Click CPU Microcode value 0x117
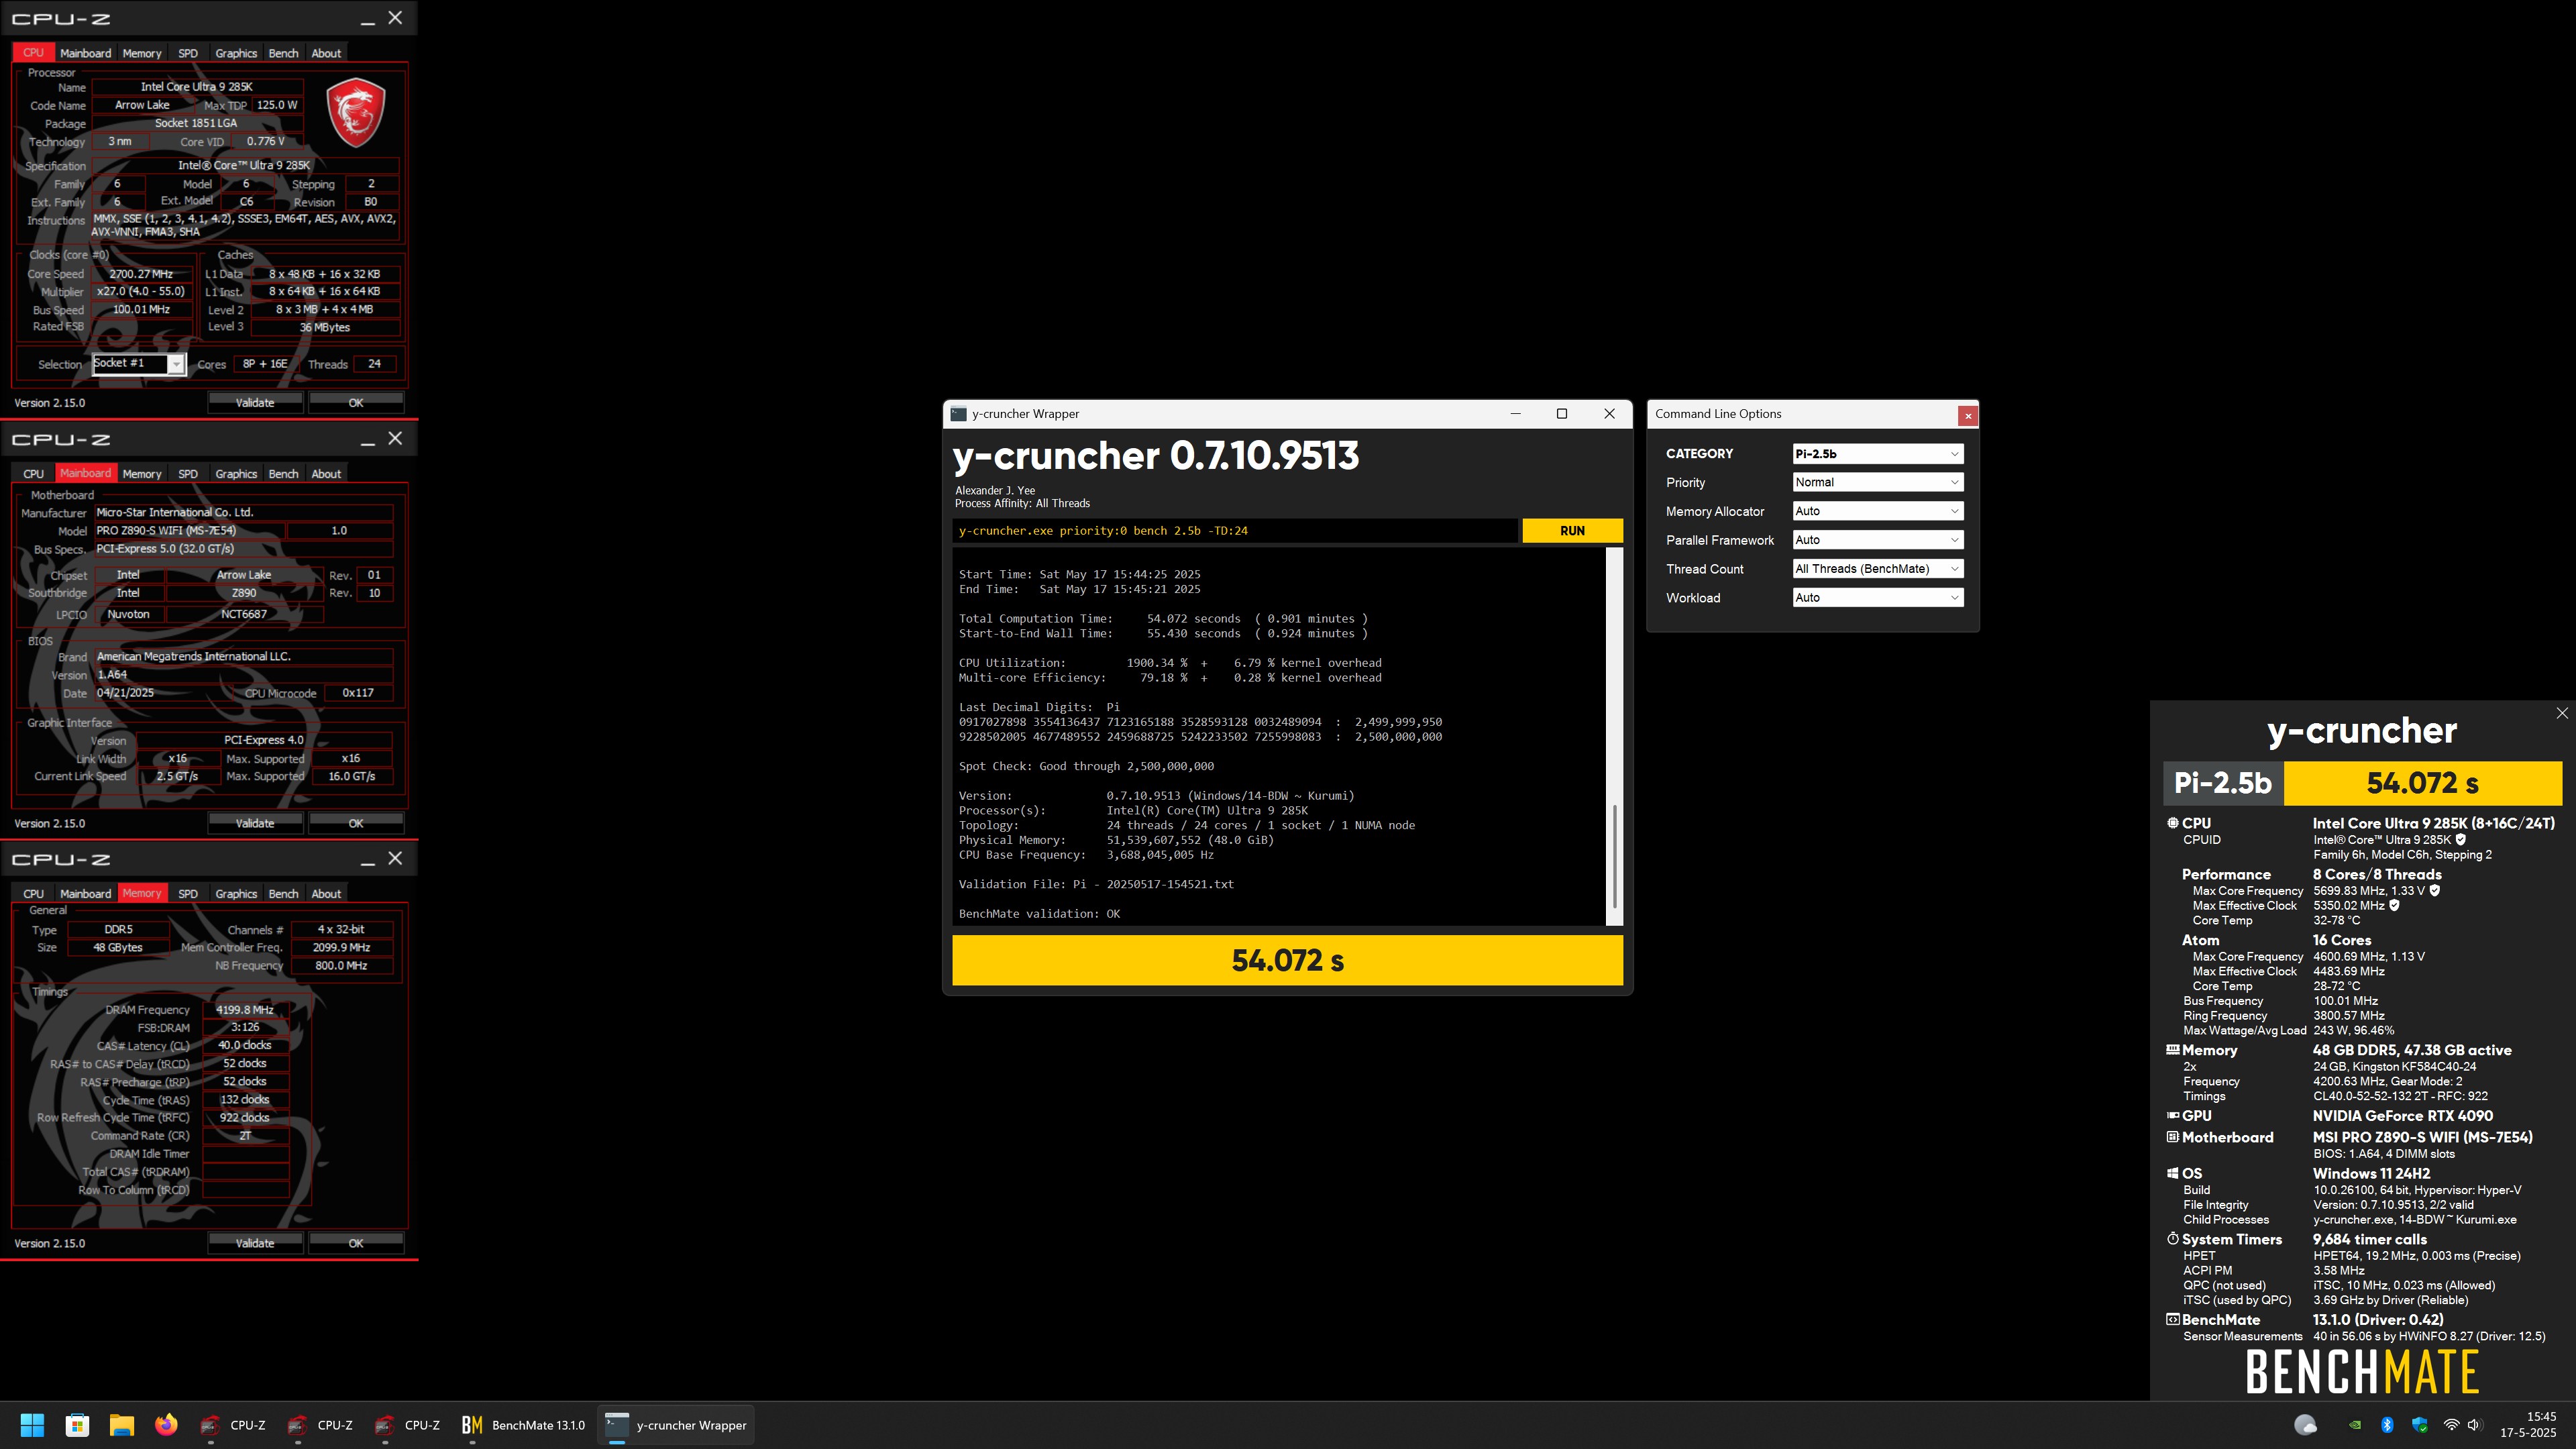Image resolution: width=2576 pixels, height=1449 pixels. pos(358,693)
